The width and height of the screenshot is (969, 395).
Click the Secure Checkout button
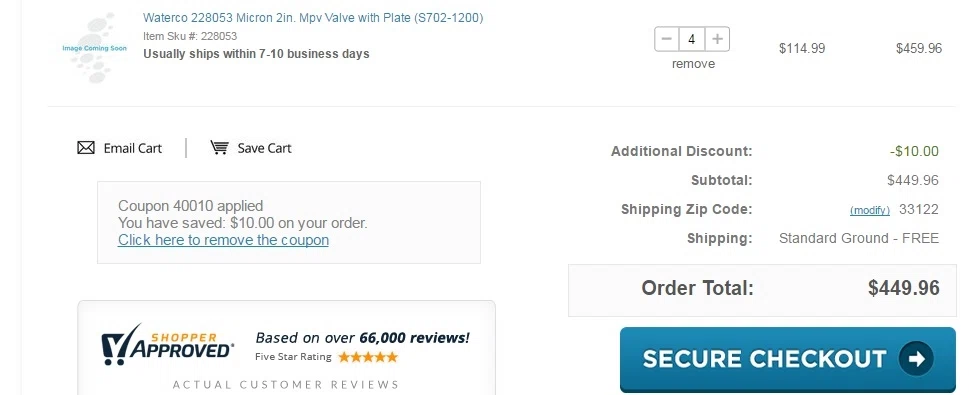tap(787, 359)
